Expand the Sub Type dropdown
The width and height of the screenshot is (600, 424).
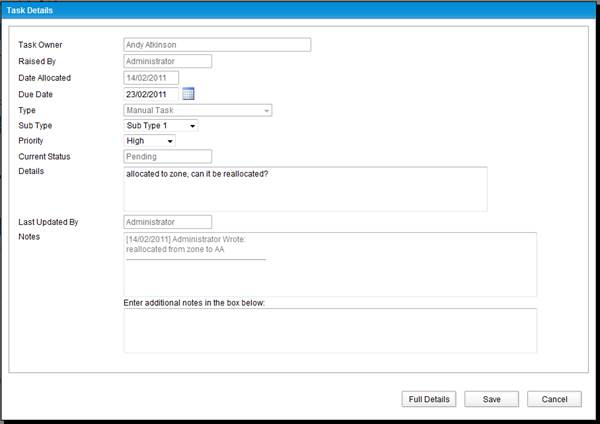[161, 126]
